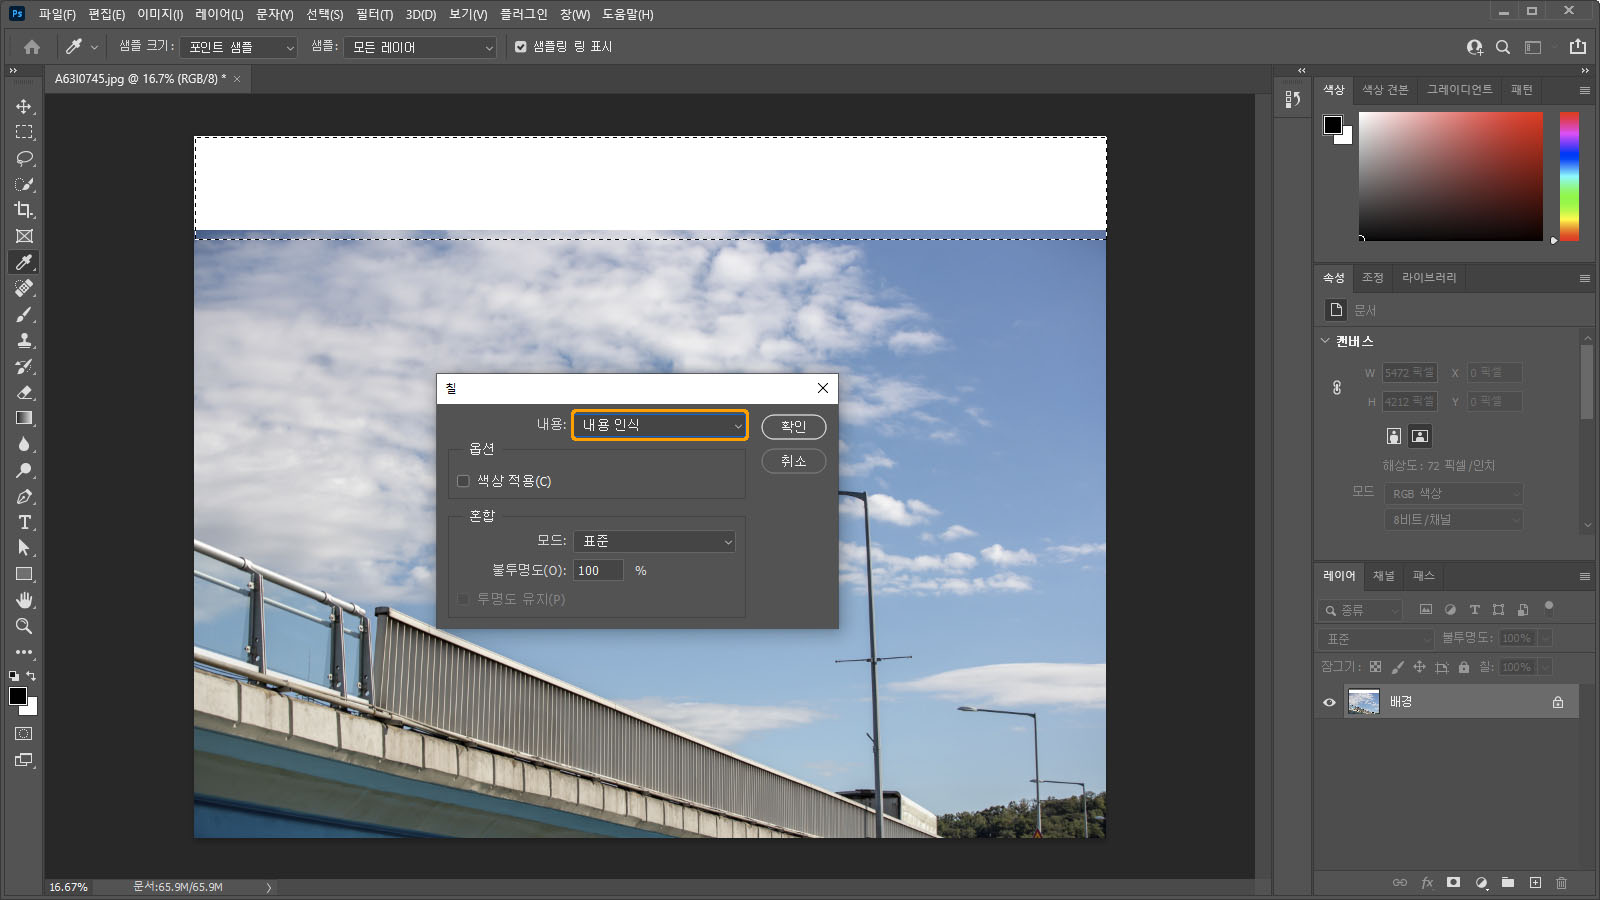Select the Quick Selection tool

click(x=24, y=184)
